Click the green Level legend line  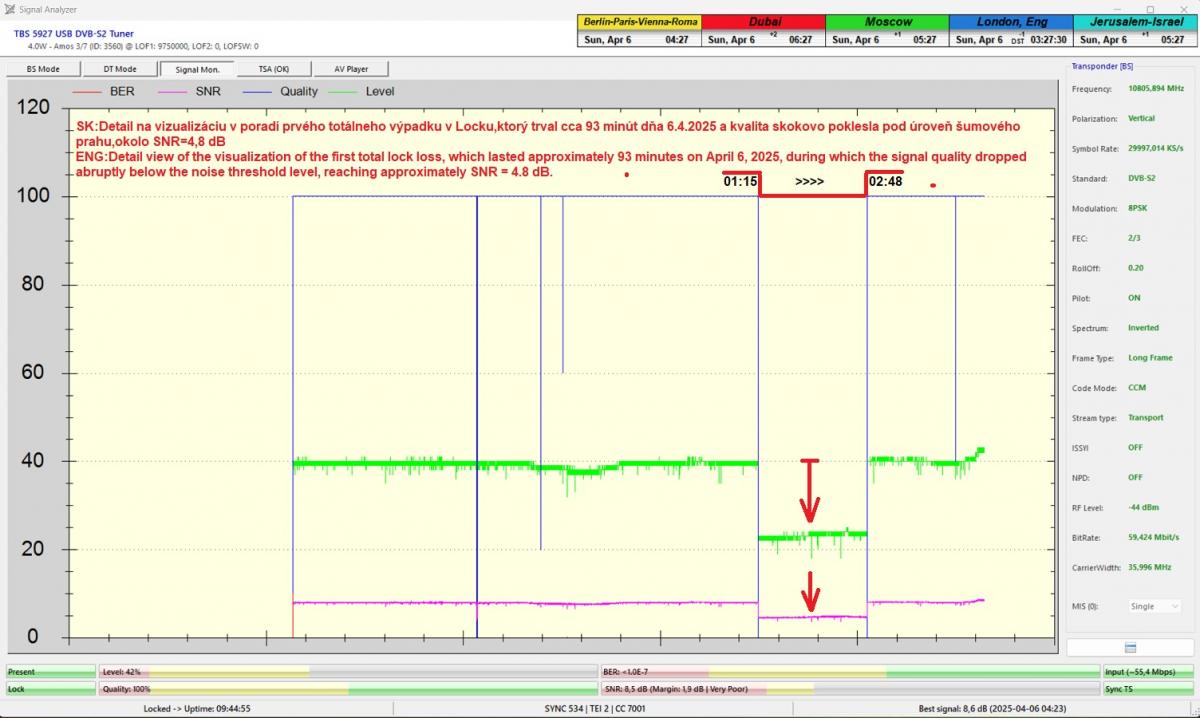[343, 91]
